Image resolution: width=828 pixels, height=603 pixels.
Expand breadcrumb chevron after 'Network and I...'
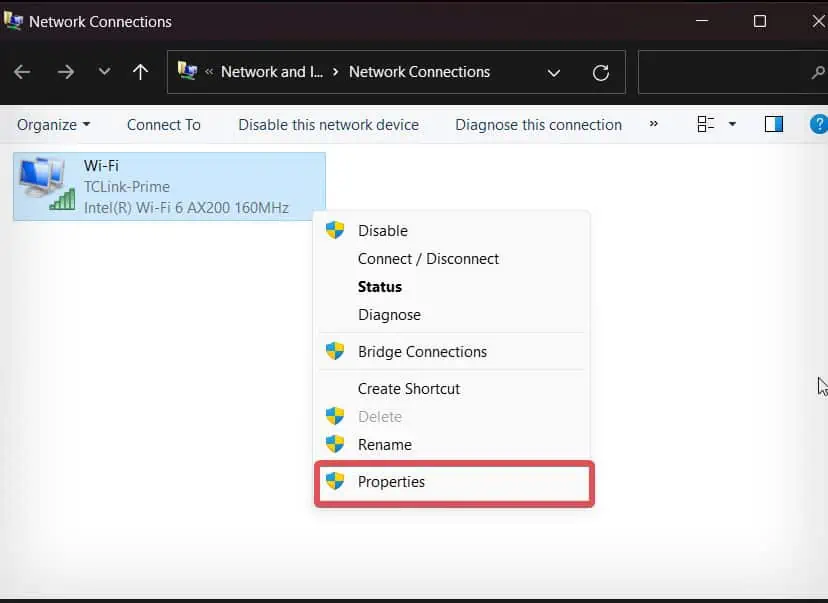pos(335,72)
